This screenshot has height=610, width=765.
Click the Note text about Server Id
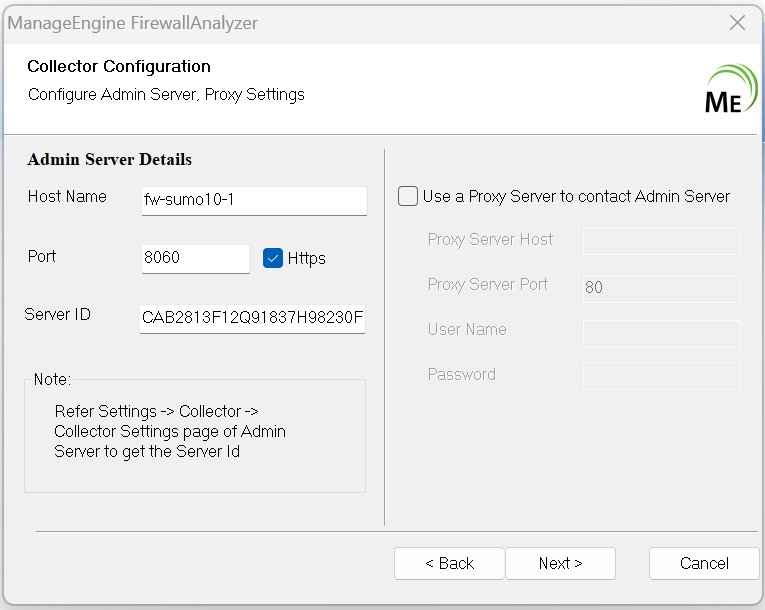pyautogui.click(x=170, y=431)
